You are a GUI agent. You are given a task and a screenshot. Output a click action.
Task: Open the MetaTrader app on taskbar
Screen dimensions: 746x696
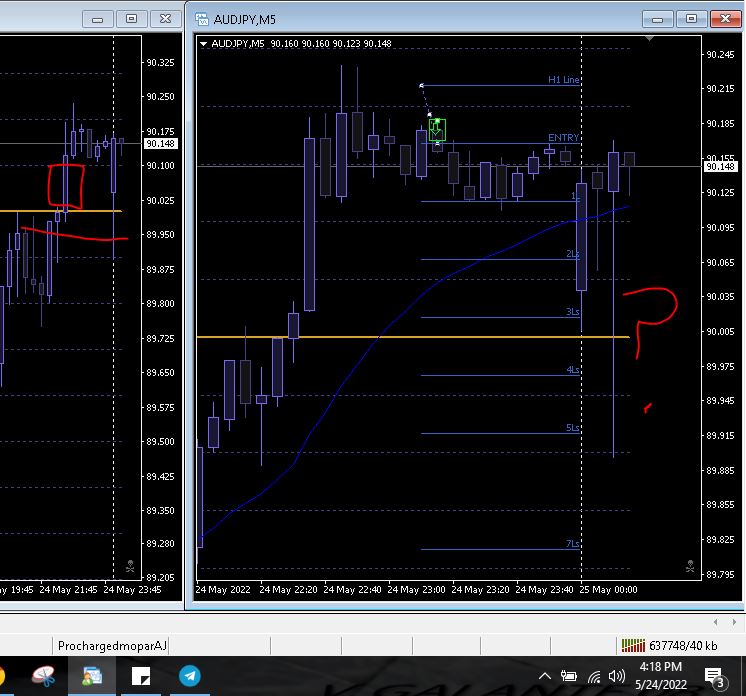[92, 676]
